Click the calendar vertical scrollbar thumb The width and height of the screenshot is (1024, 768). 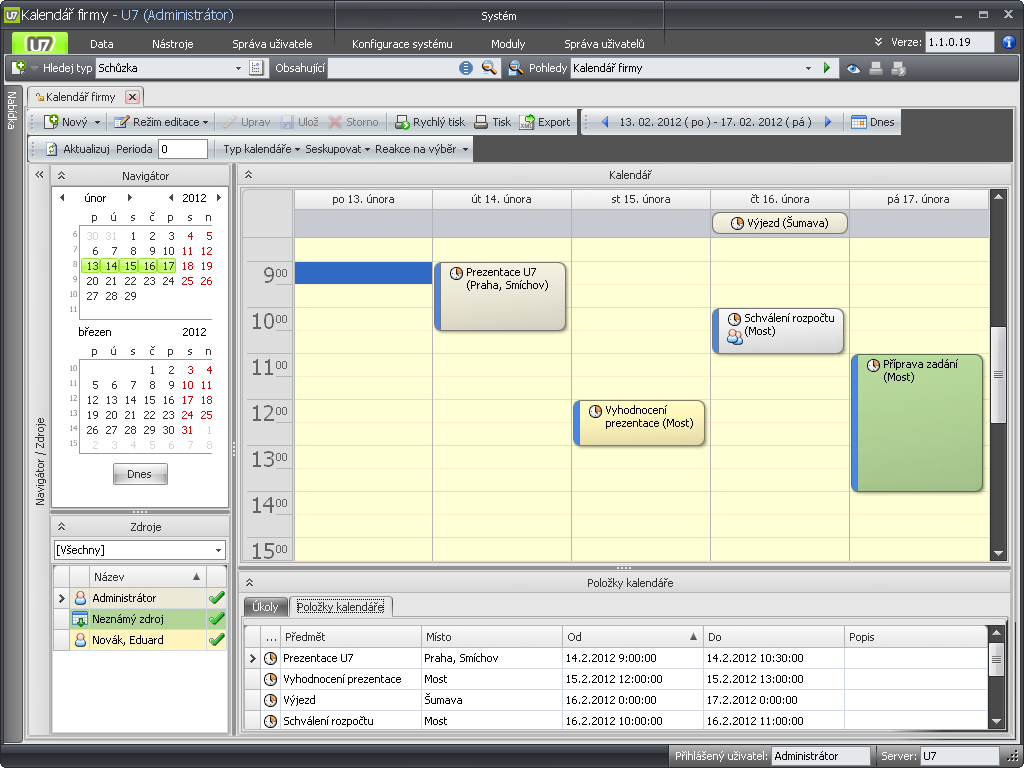point(998,375)
